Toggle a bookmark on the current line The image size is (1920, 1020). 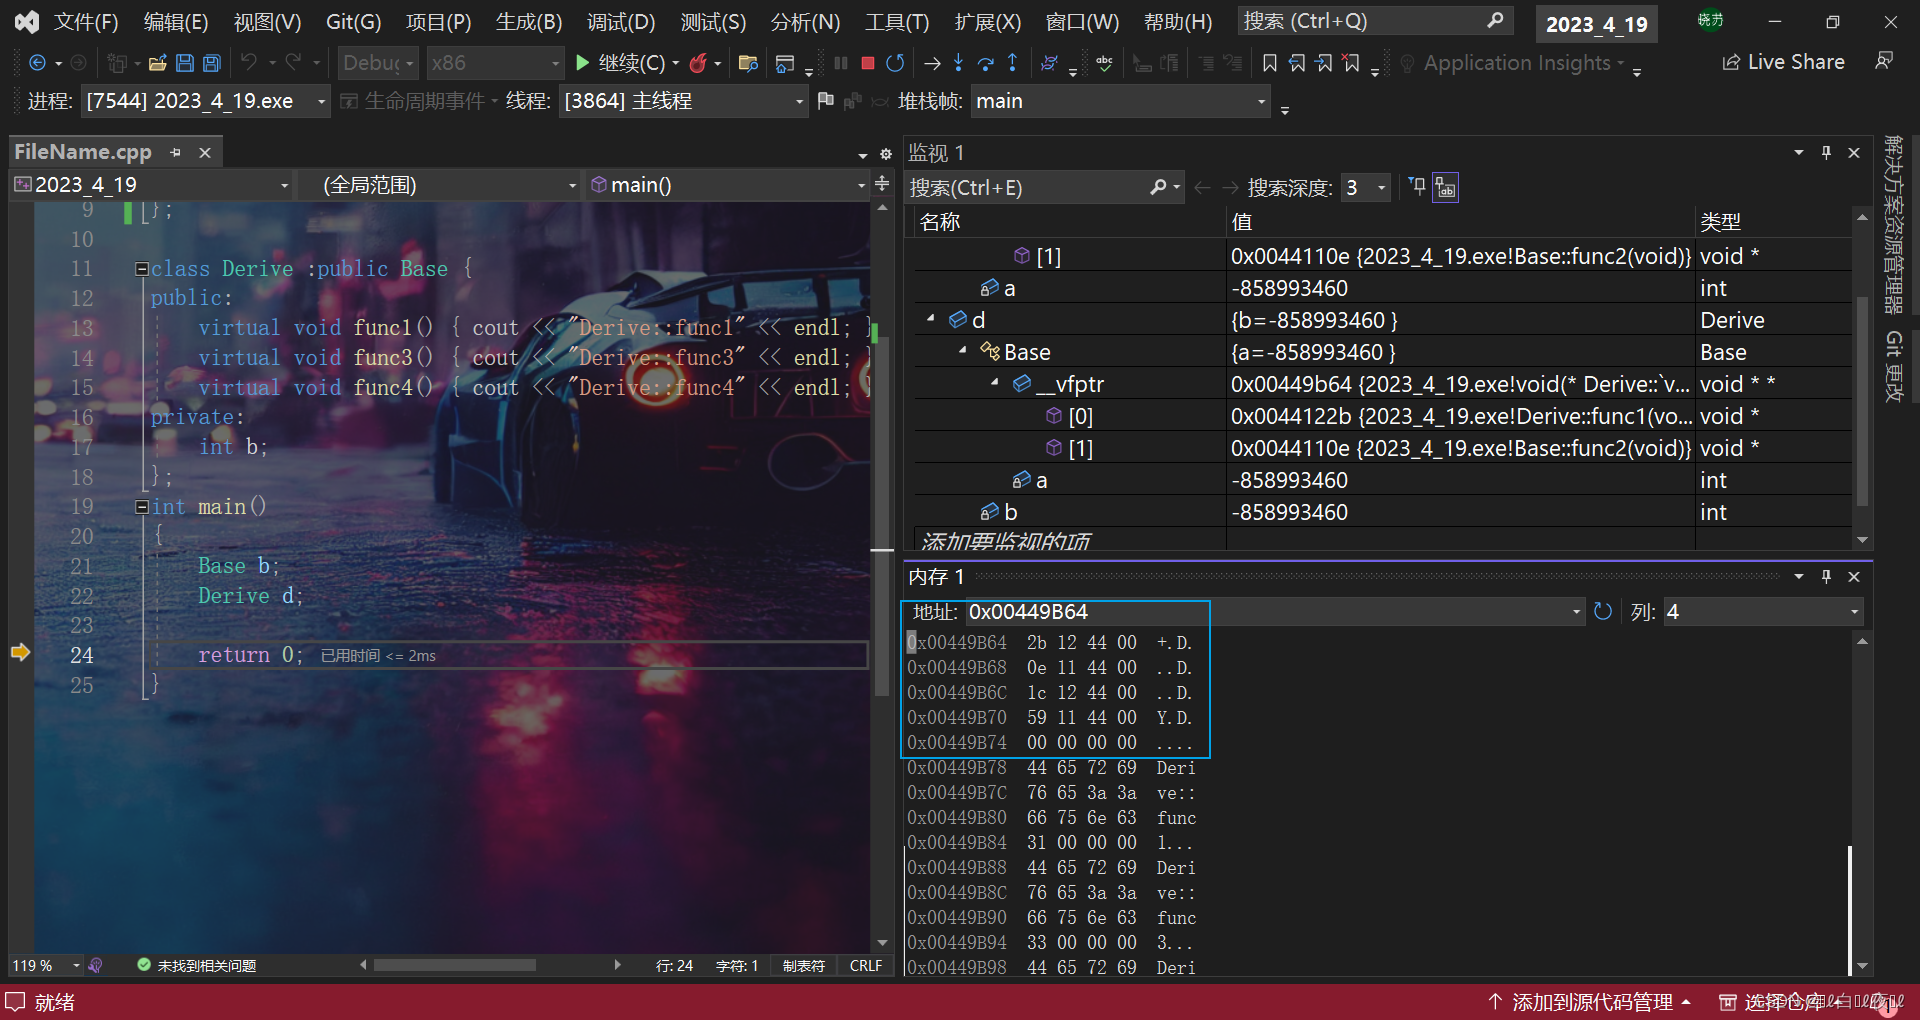pos(1269,63)
